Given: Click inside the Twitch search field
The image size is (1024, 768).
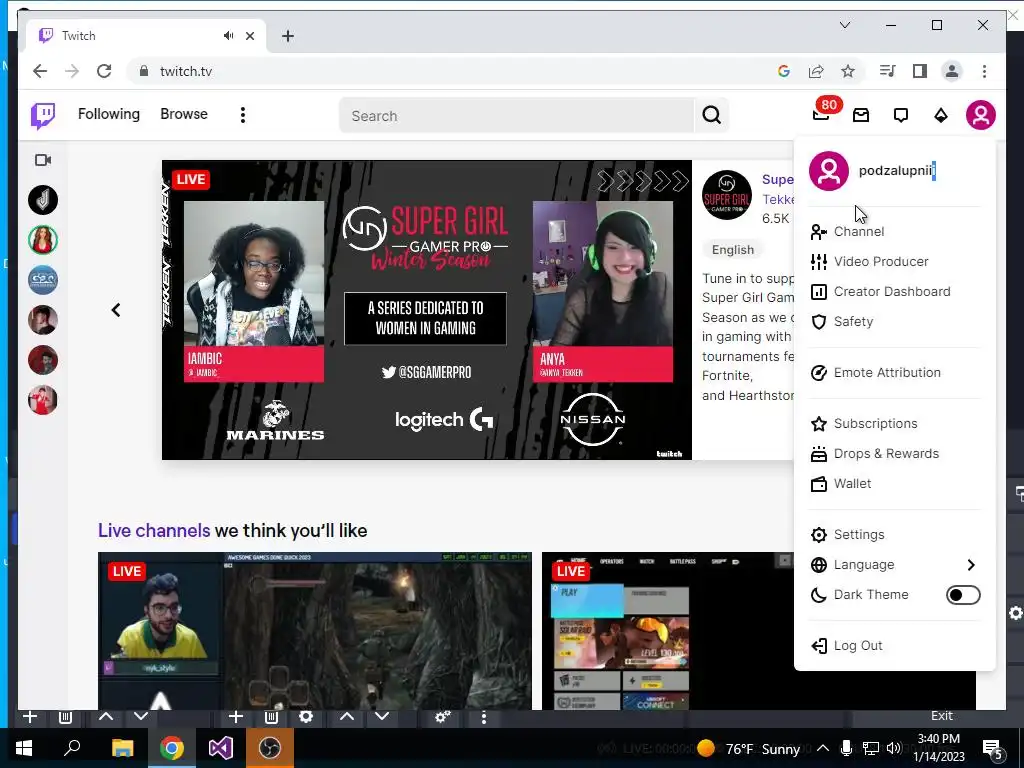Looking at the screenshot, I should pos(517,116).
